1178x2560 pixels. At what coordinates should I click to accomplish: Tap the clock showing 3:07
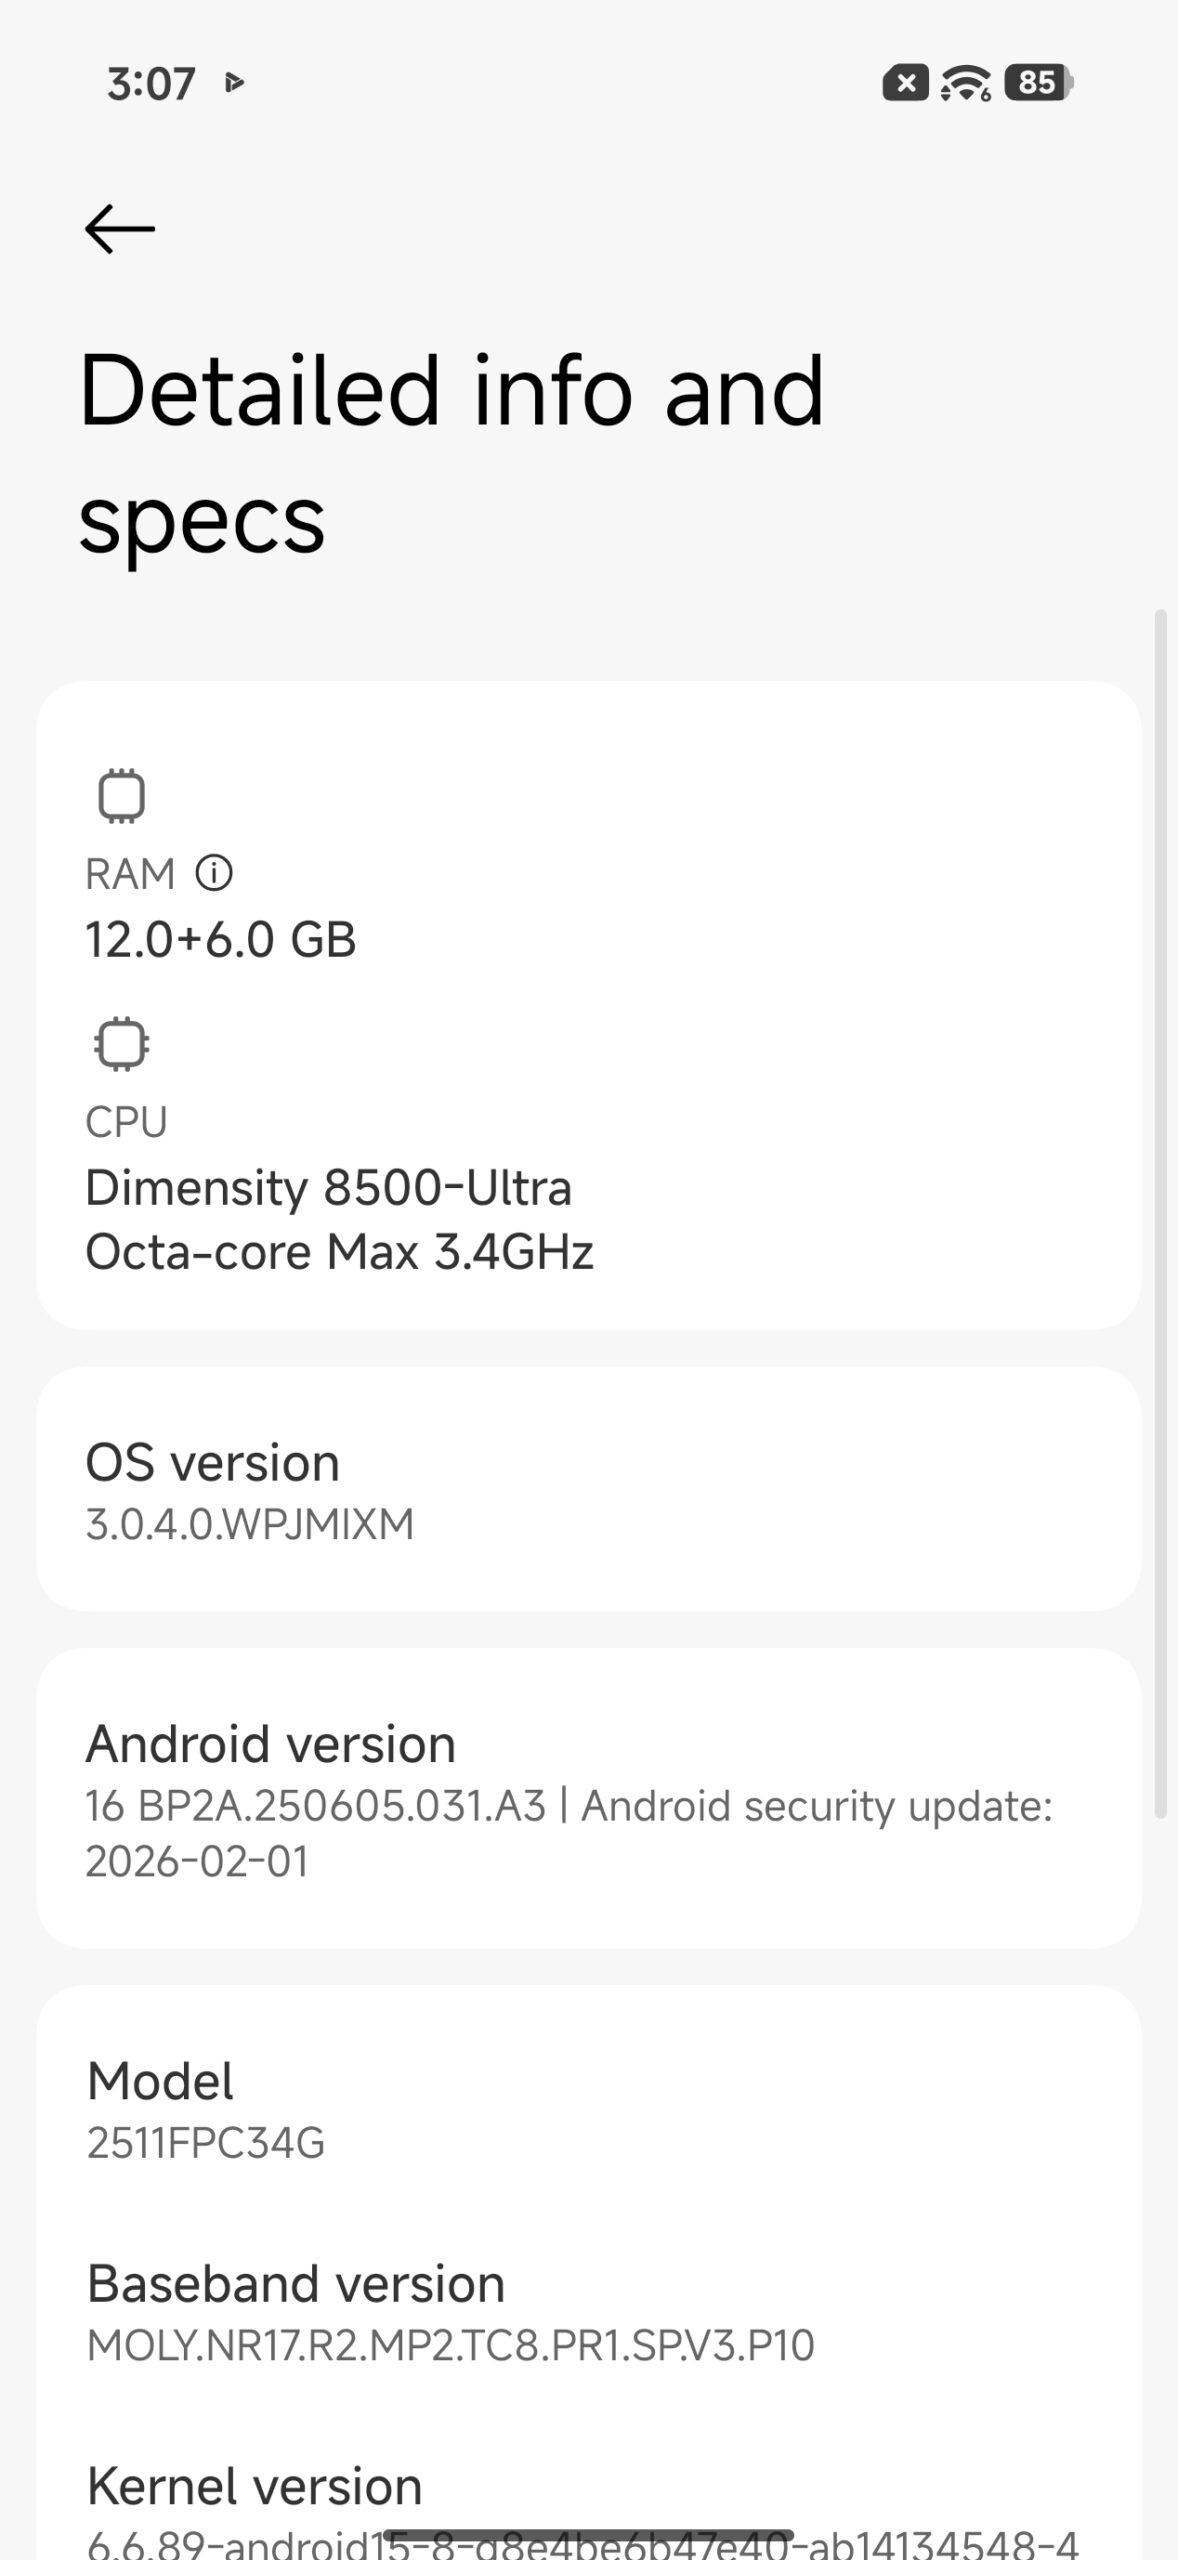click(151, 83)
